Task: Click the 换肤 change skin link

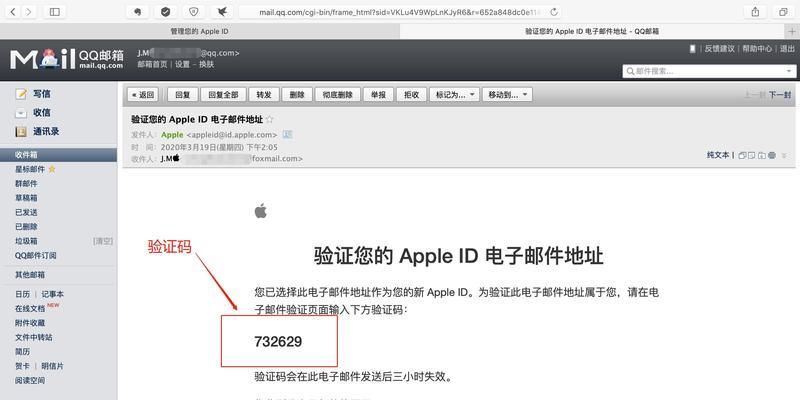Action: [207, 64]
